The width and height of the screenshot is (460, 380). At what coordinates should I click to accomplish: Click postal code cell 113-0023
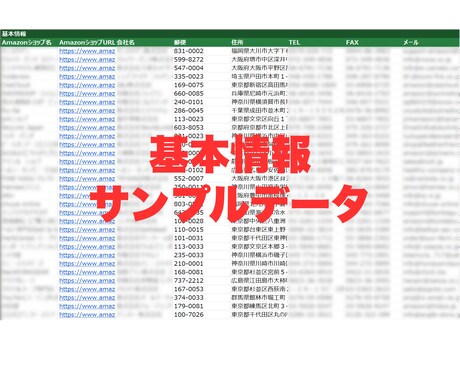click(x=189, y=119)
